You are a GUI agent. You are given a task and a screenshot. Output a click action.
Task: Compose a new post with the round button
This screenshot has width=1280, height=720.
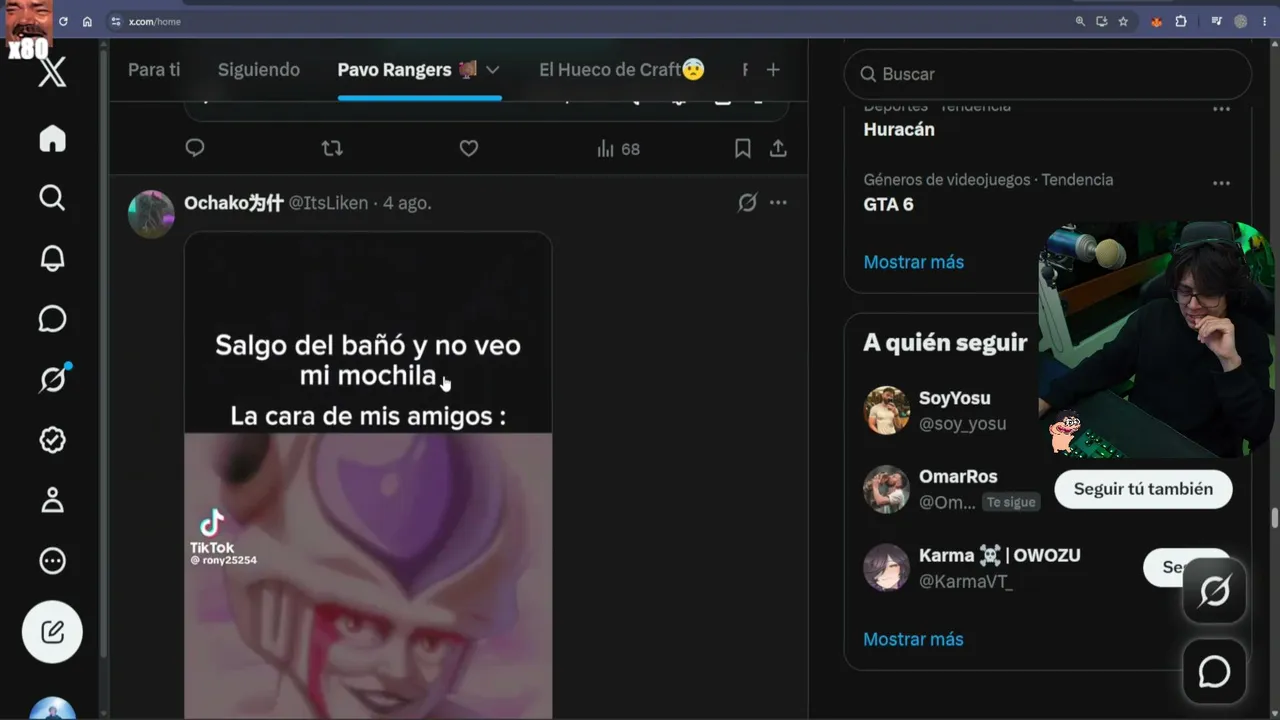click(x=52, y=632)
